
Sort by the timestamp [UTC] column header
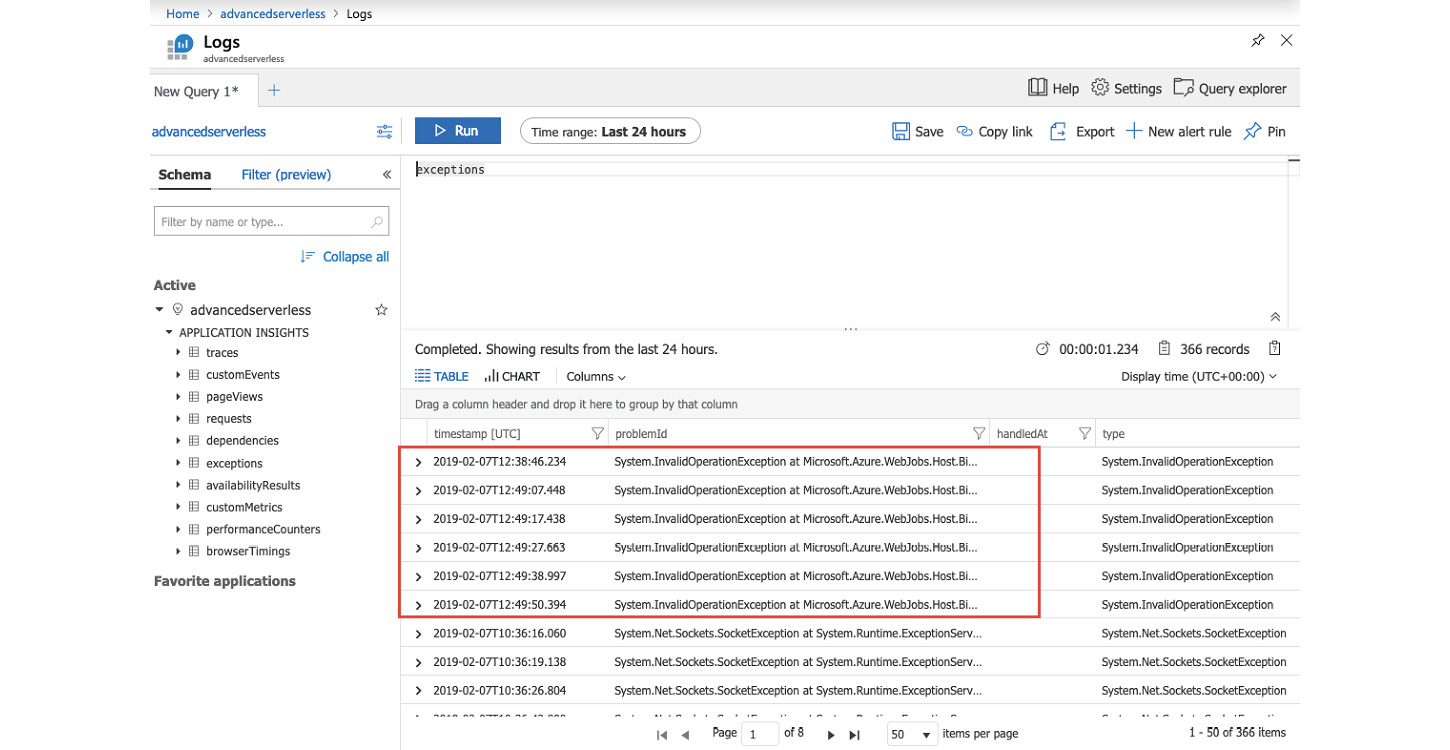[477, 434]
